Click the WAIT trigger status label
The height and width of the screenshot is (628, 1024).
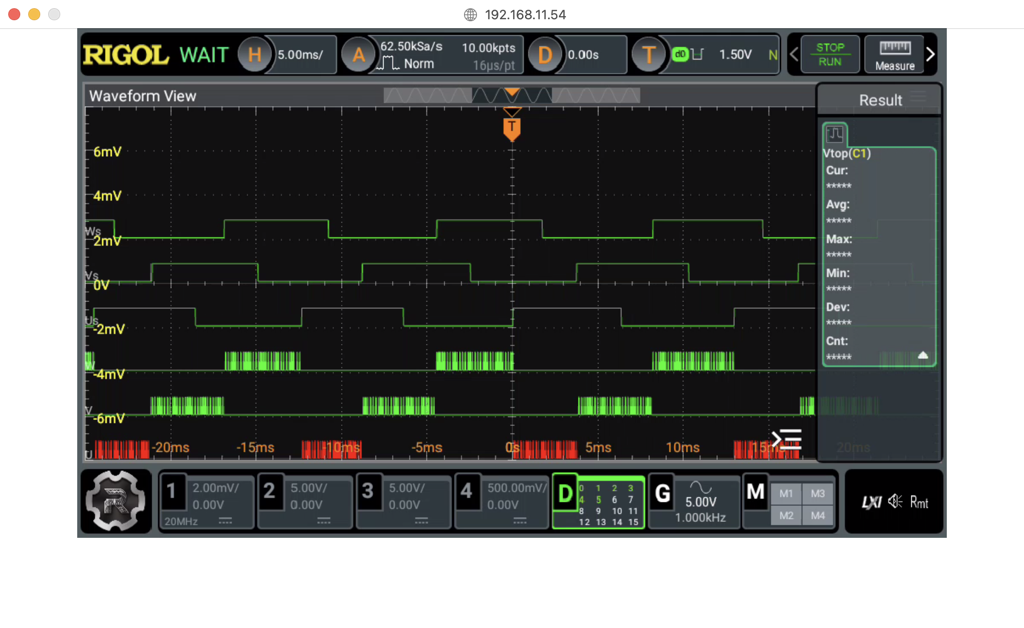(204, 55)
